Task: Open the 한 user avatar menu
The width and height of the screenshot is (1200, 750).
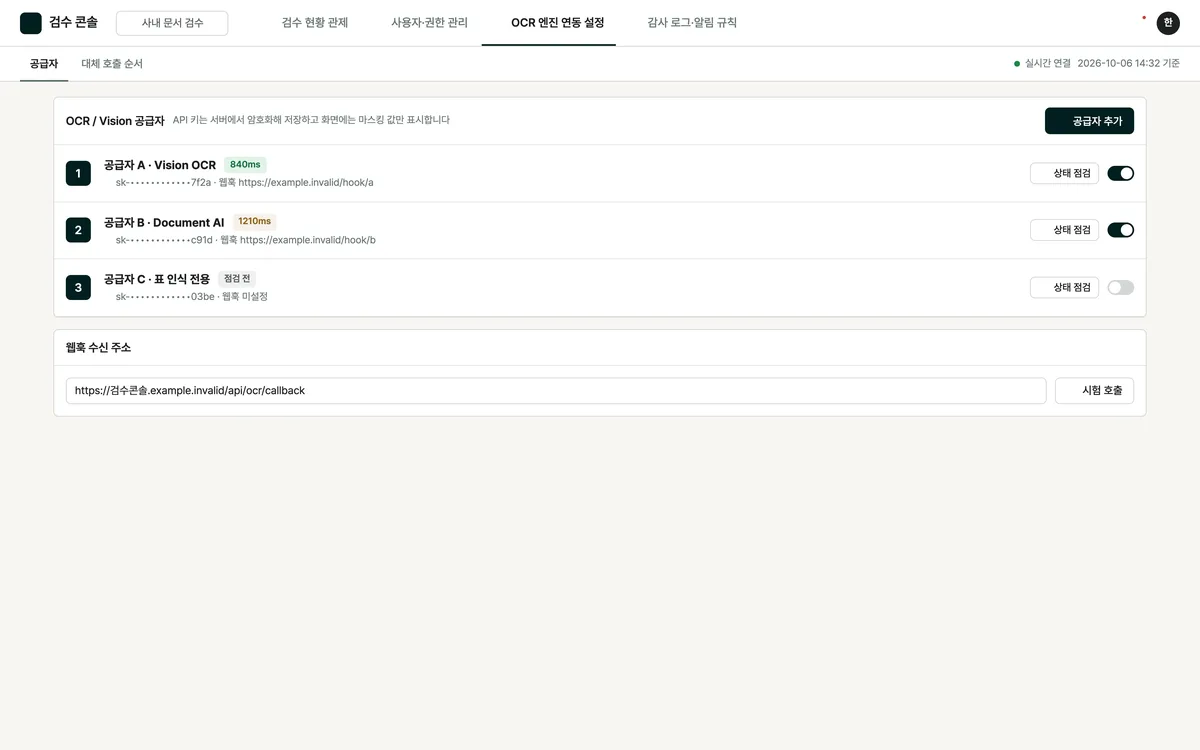Action: click(x=1168, y=23)
